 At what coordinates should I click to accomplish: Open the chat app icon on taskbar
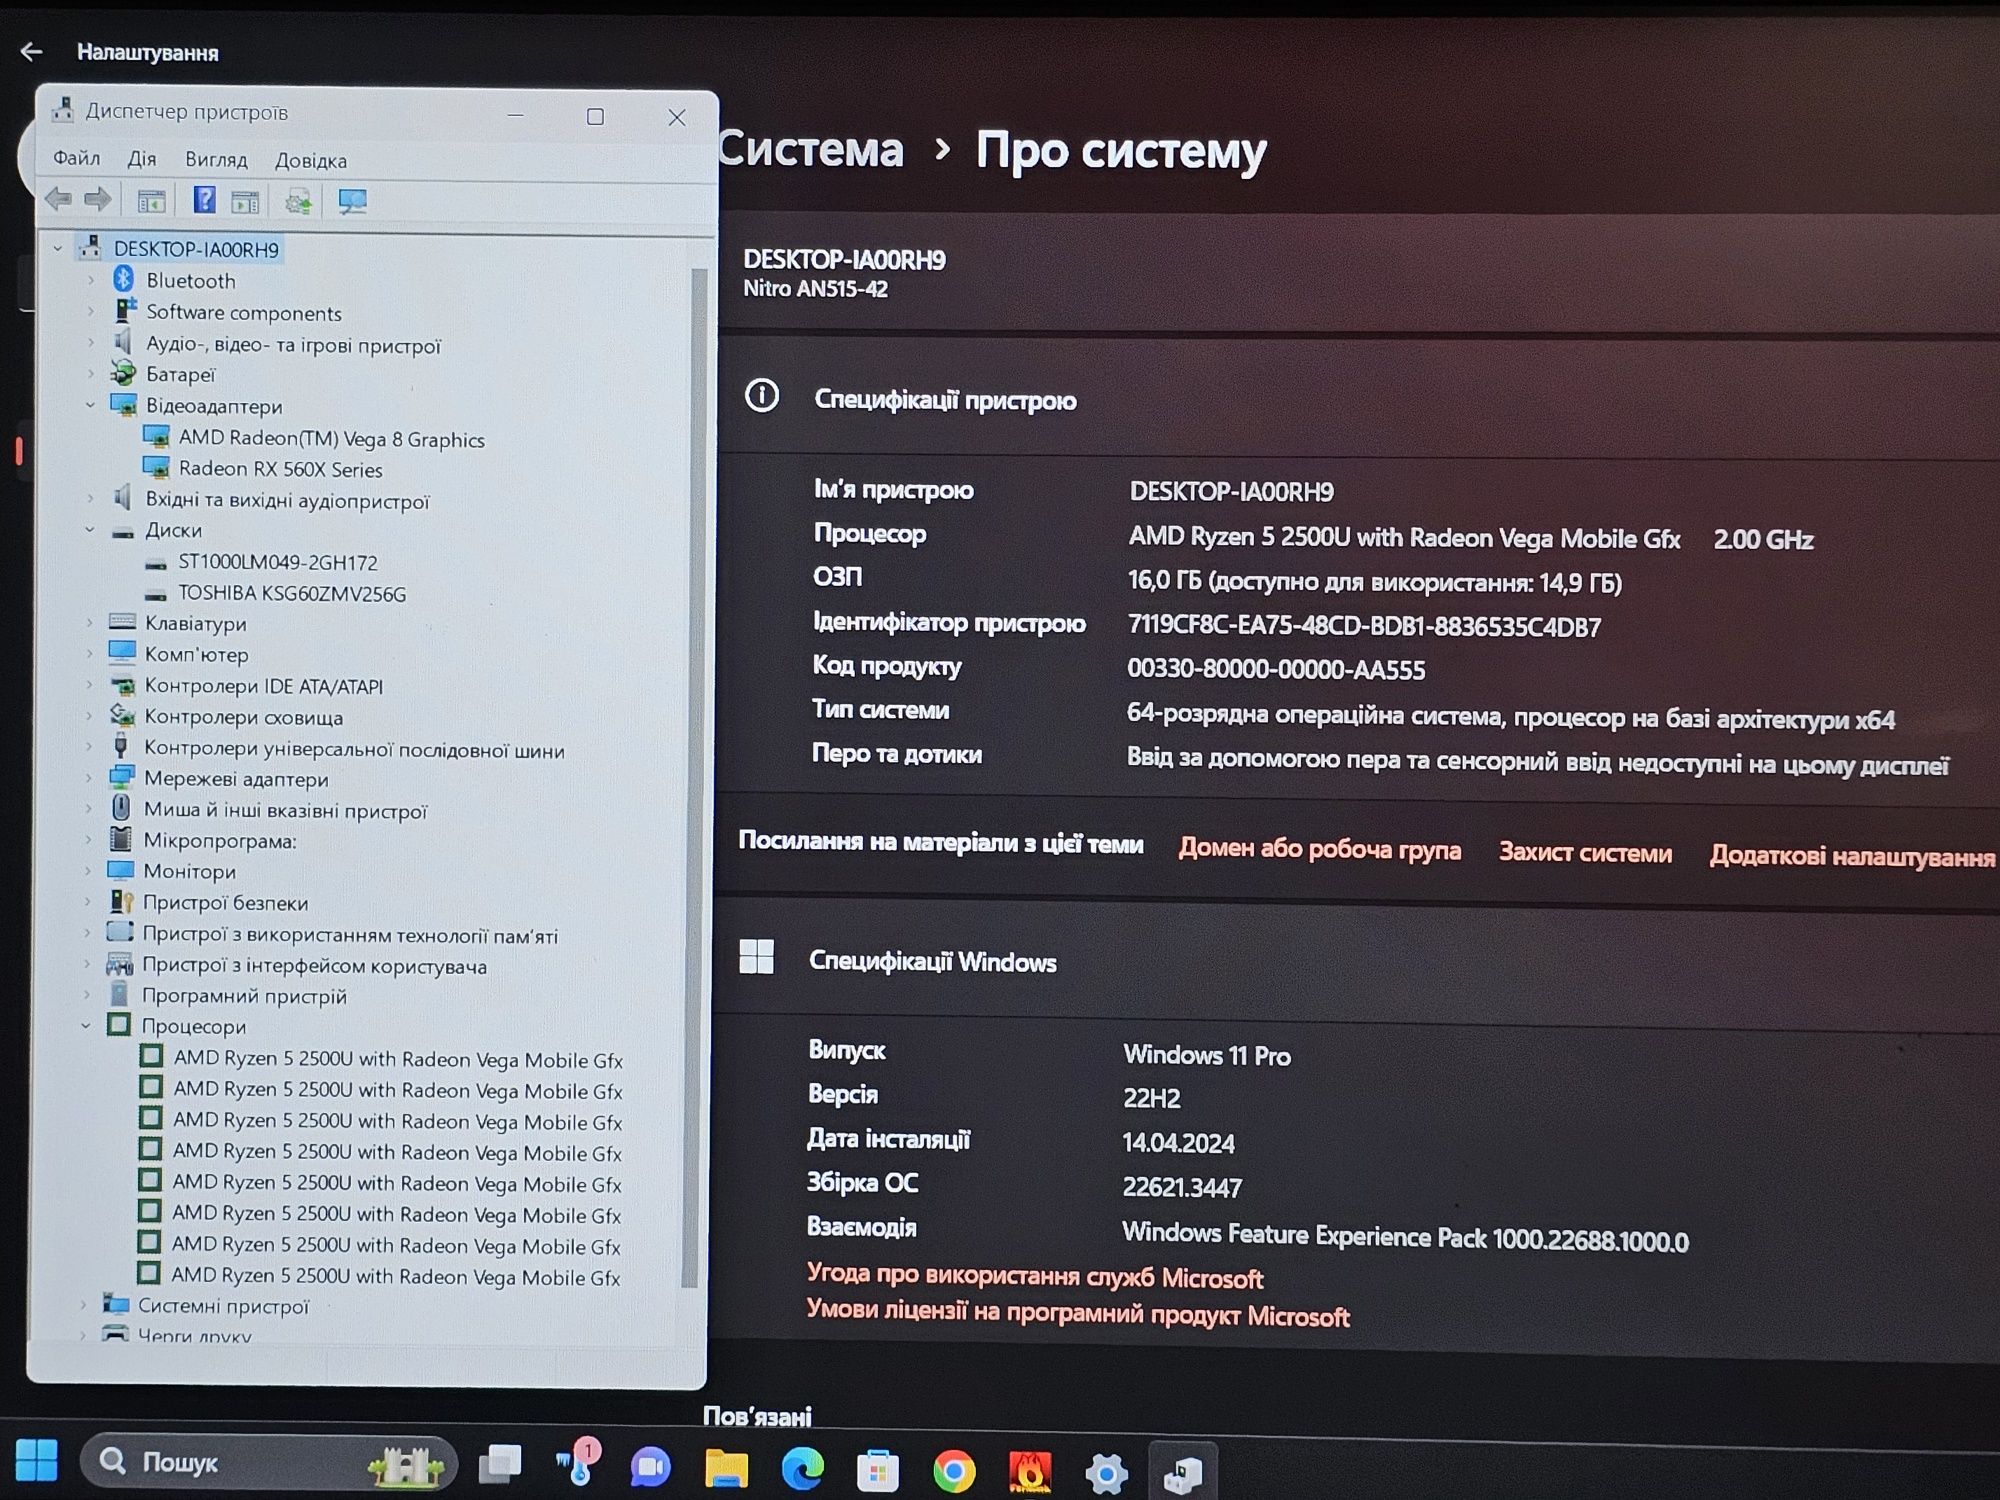click(650, 1467)
